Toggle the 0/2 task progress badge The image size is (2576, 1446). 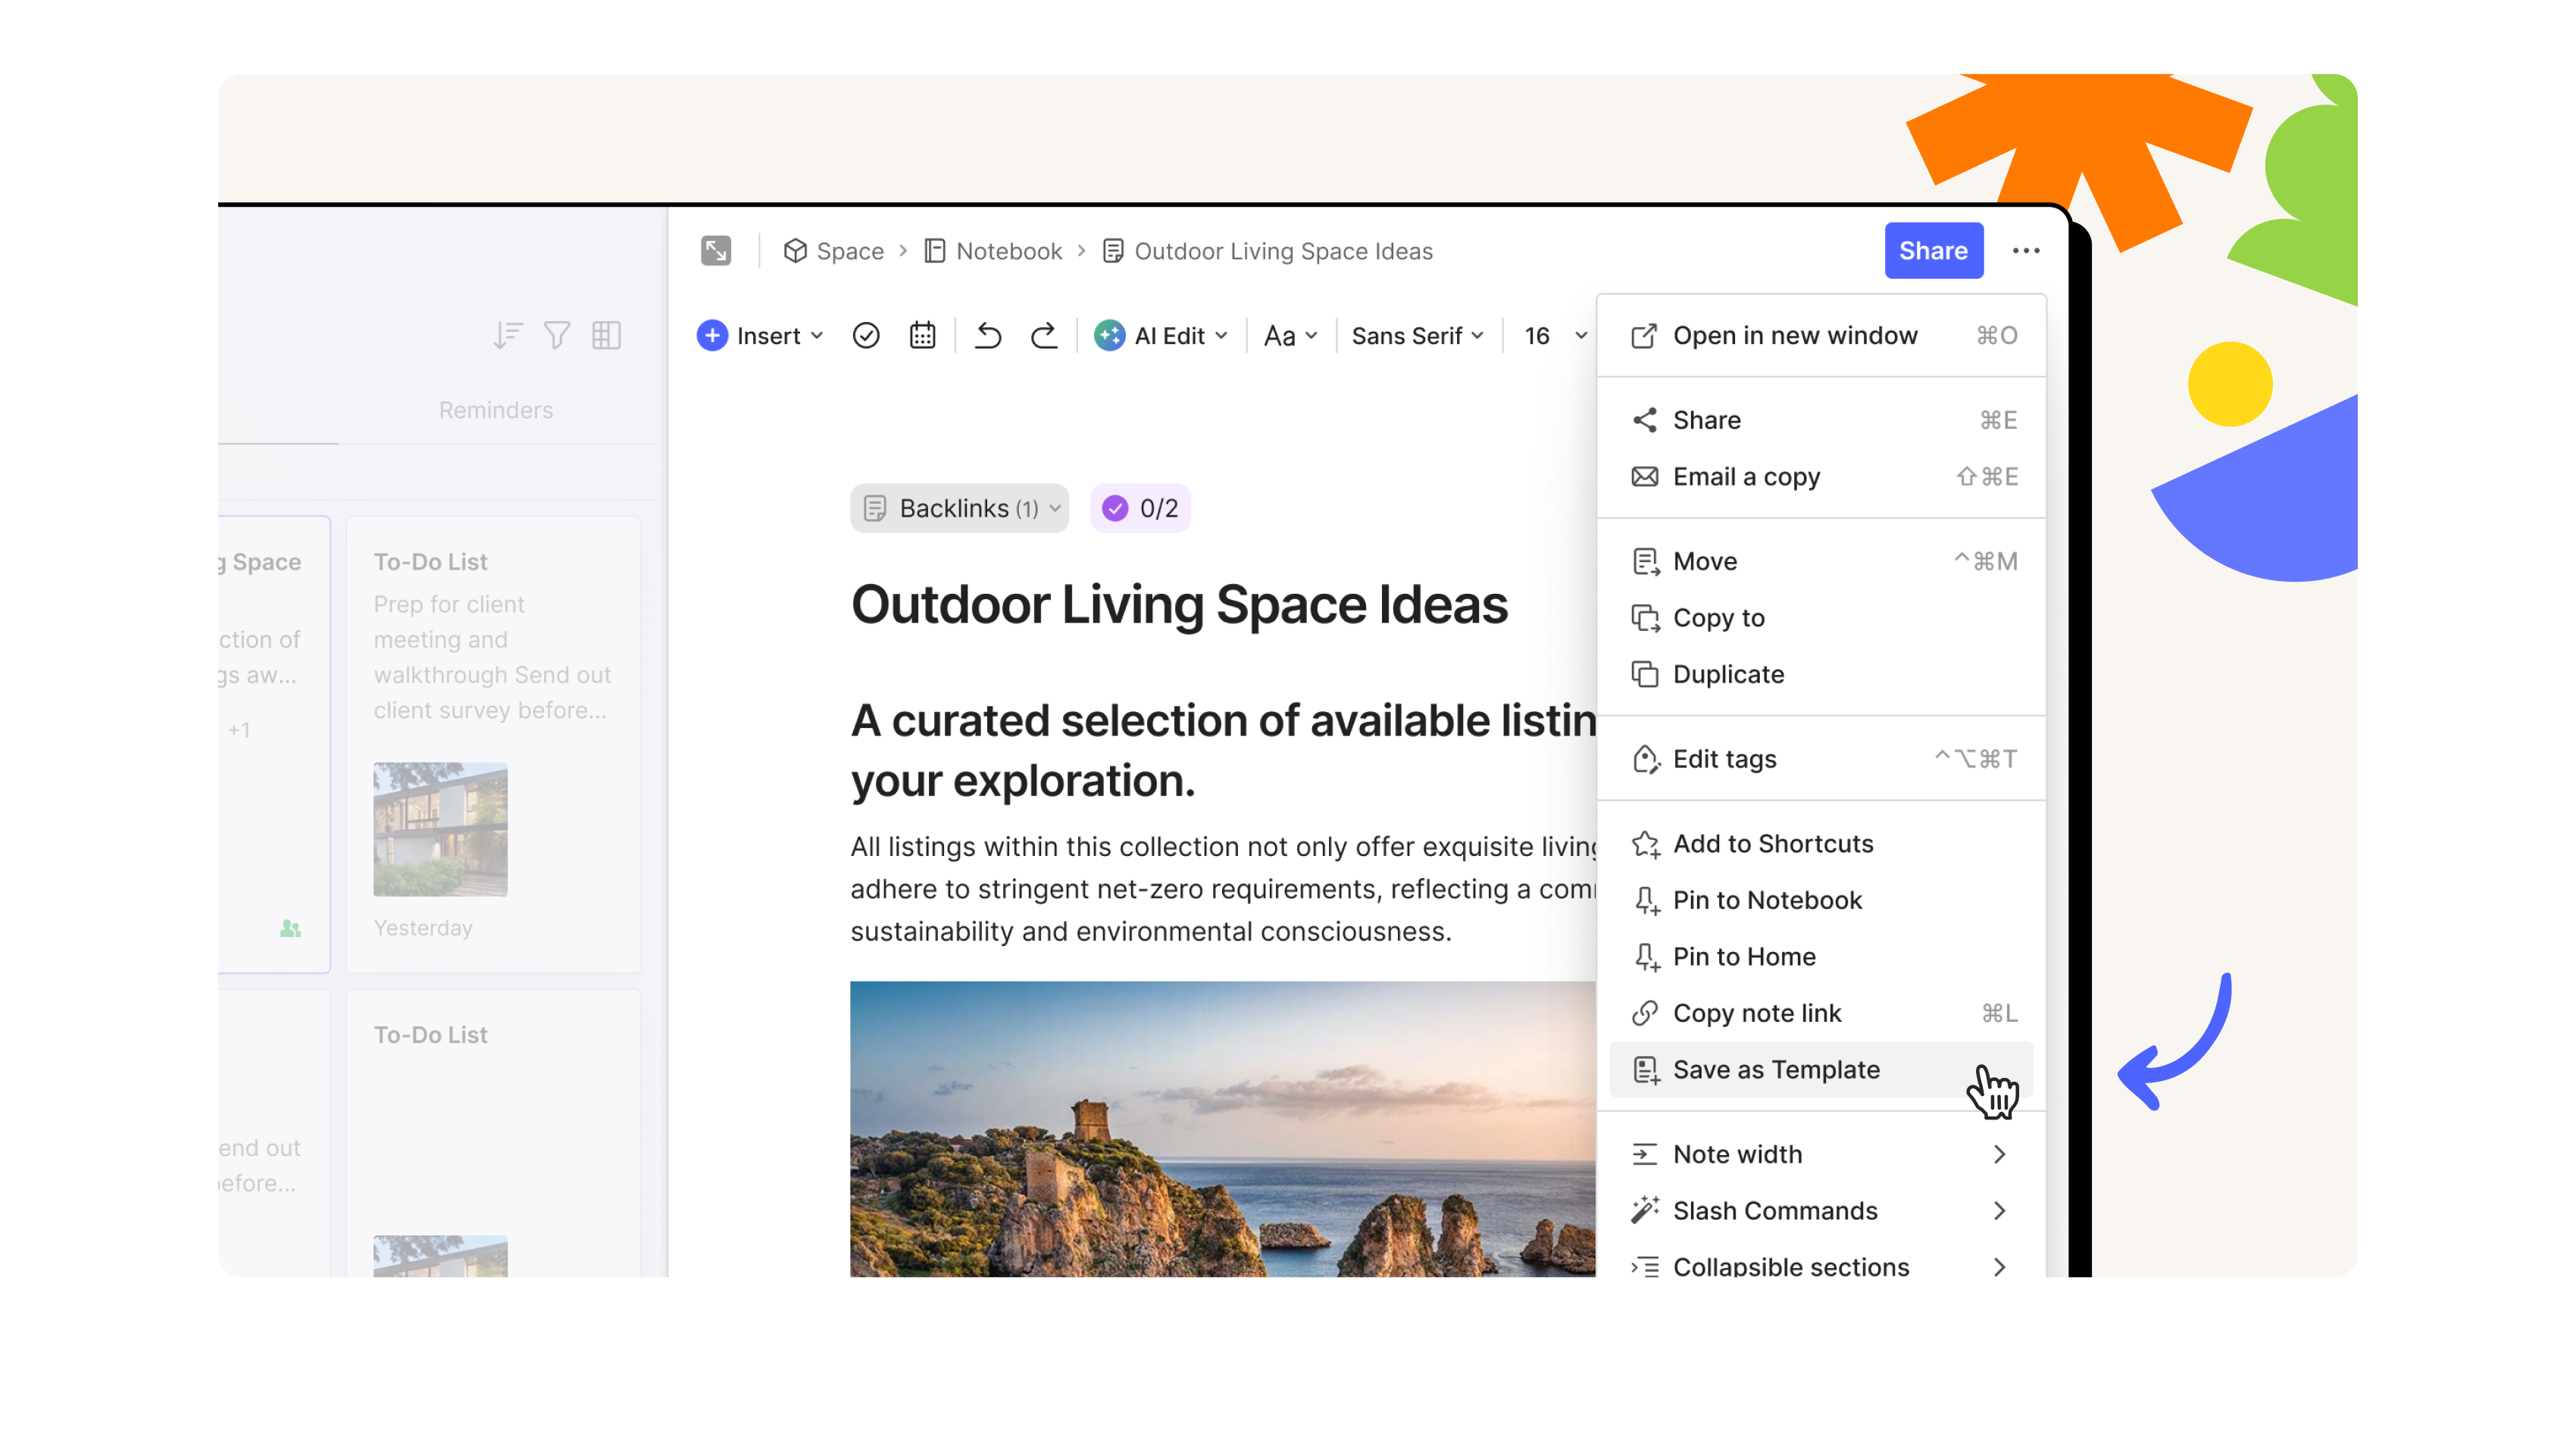click(x=1140, y=508)
